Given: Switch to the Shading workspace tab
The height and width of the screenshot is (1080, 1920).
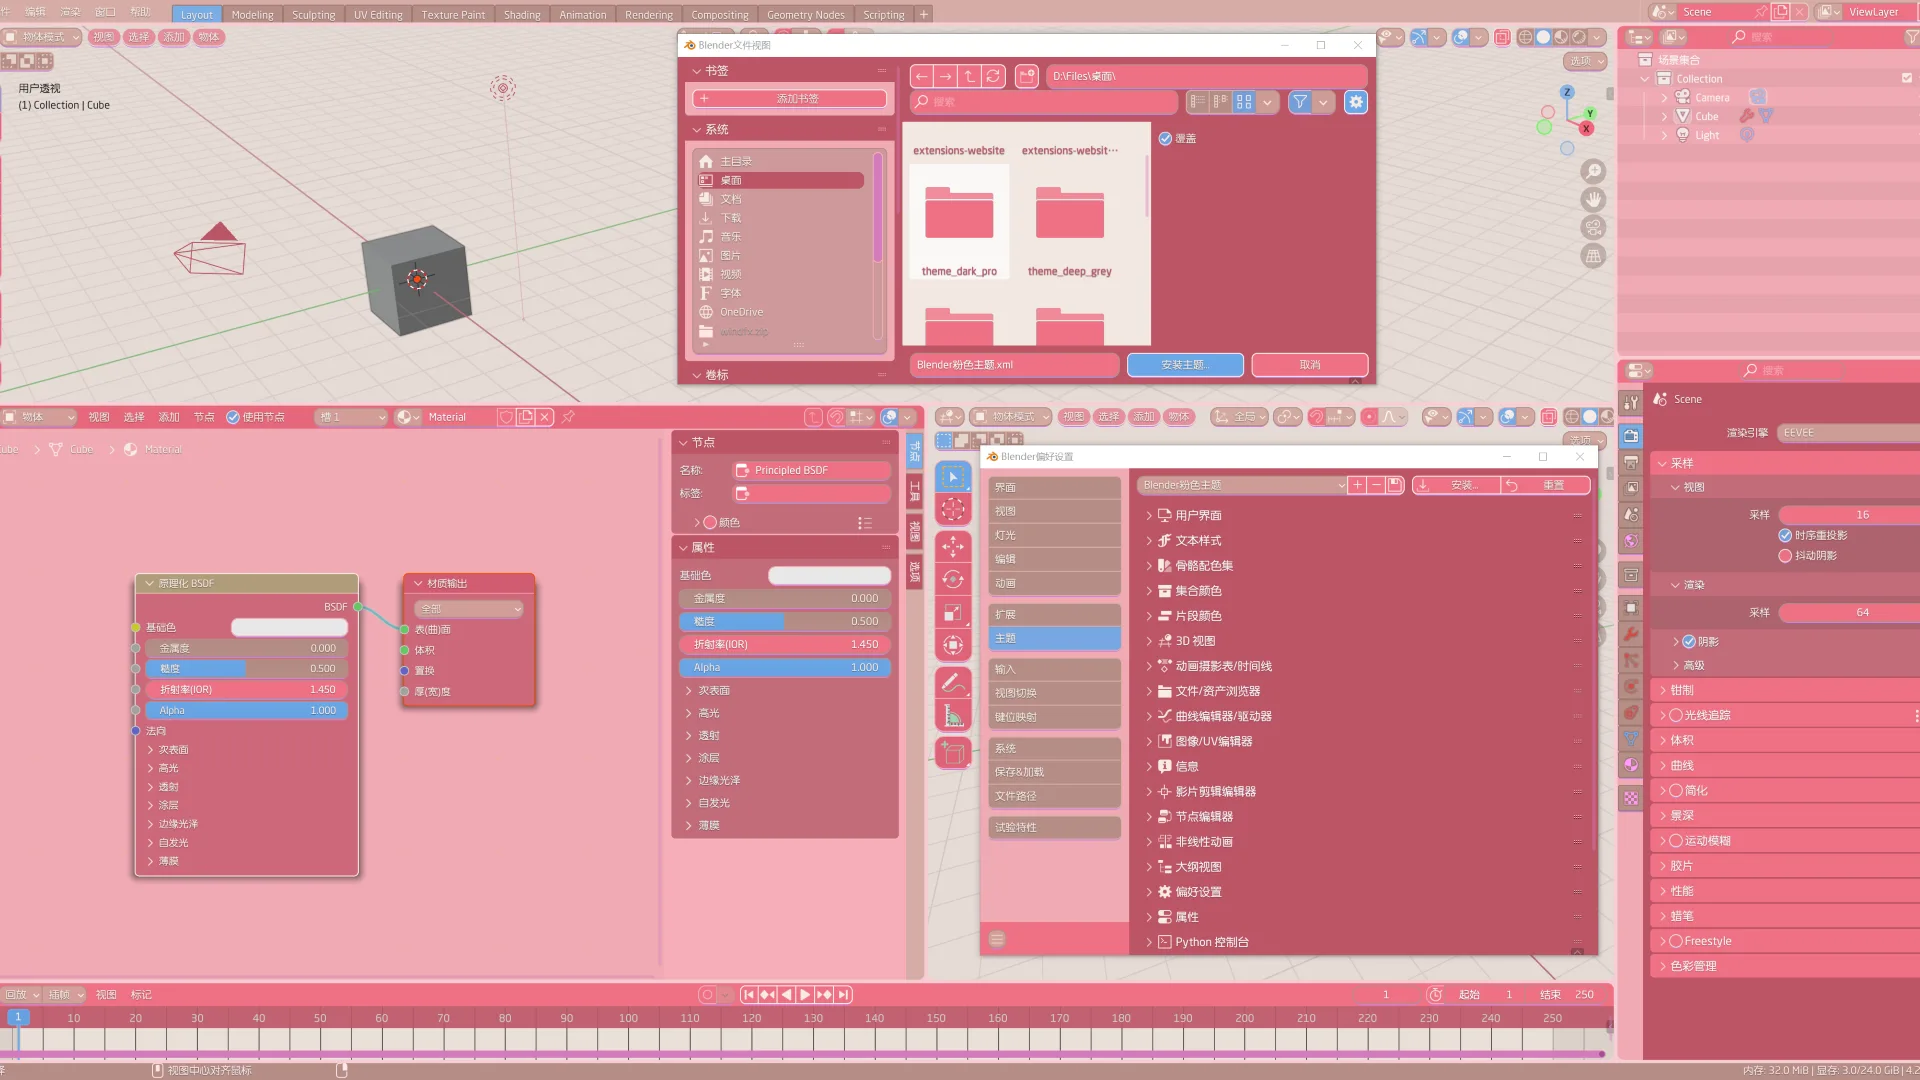Looking at the screenshot, I should [522, 15].
